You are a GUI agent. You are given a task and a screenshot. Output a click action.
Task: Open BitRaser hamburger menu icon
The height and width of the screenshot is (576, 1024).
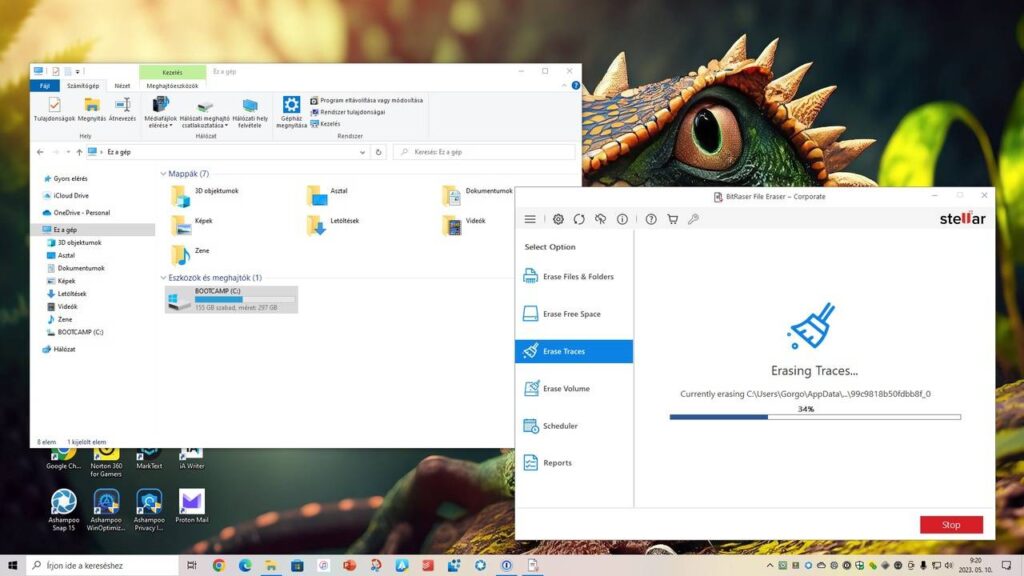[x=530, y=219]
